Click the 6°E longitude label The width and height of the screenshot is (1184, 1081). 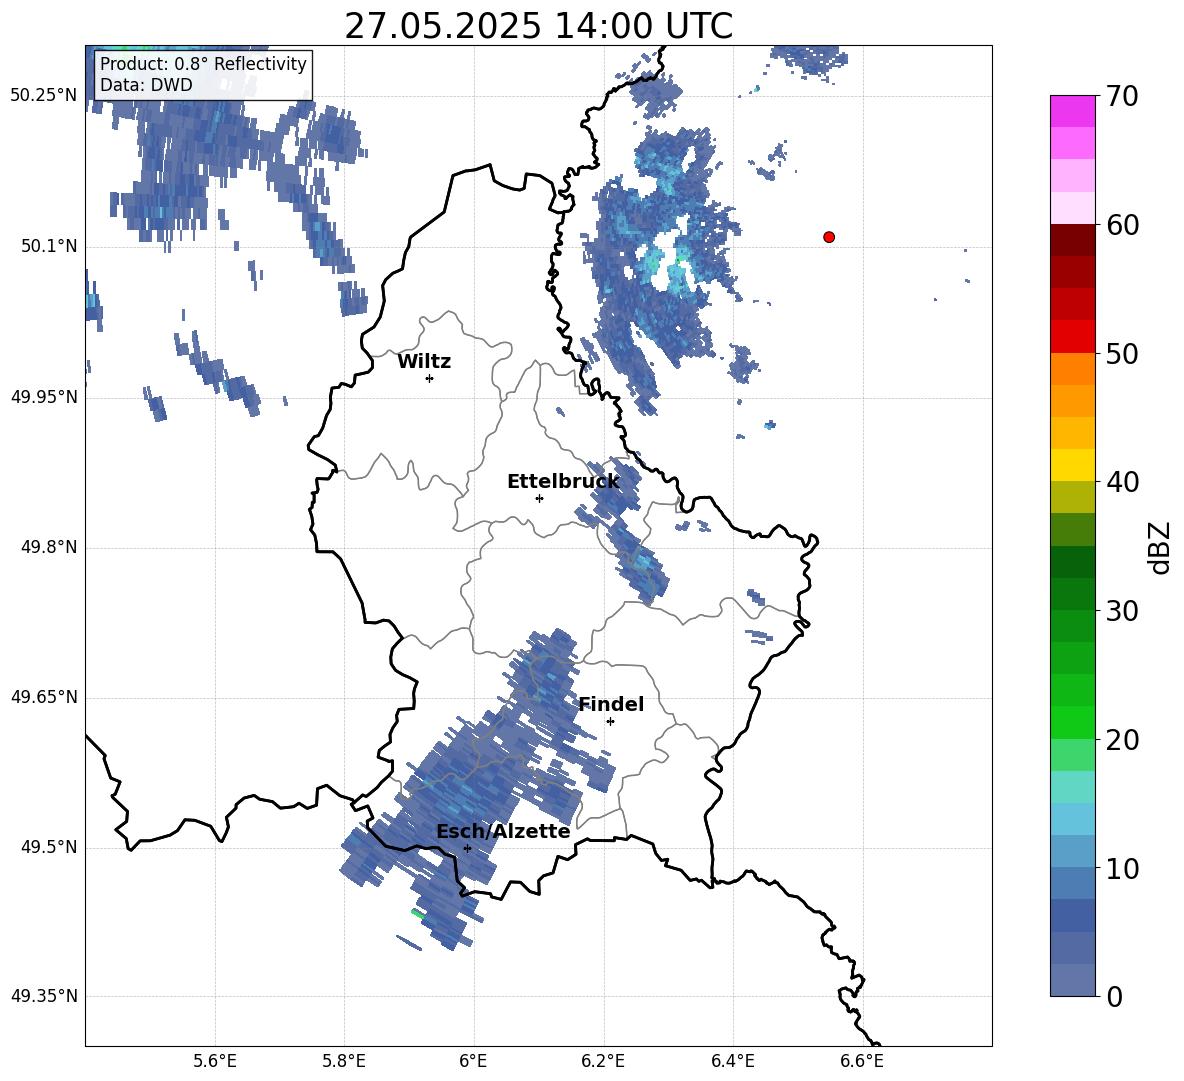pyautogui.click(x=473, y=1061)
